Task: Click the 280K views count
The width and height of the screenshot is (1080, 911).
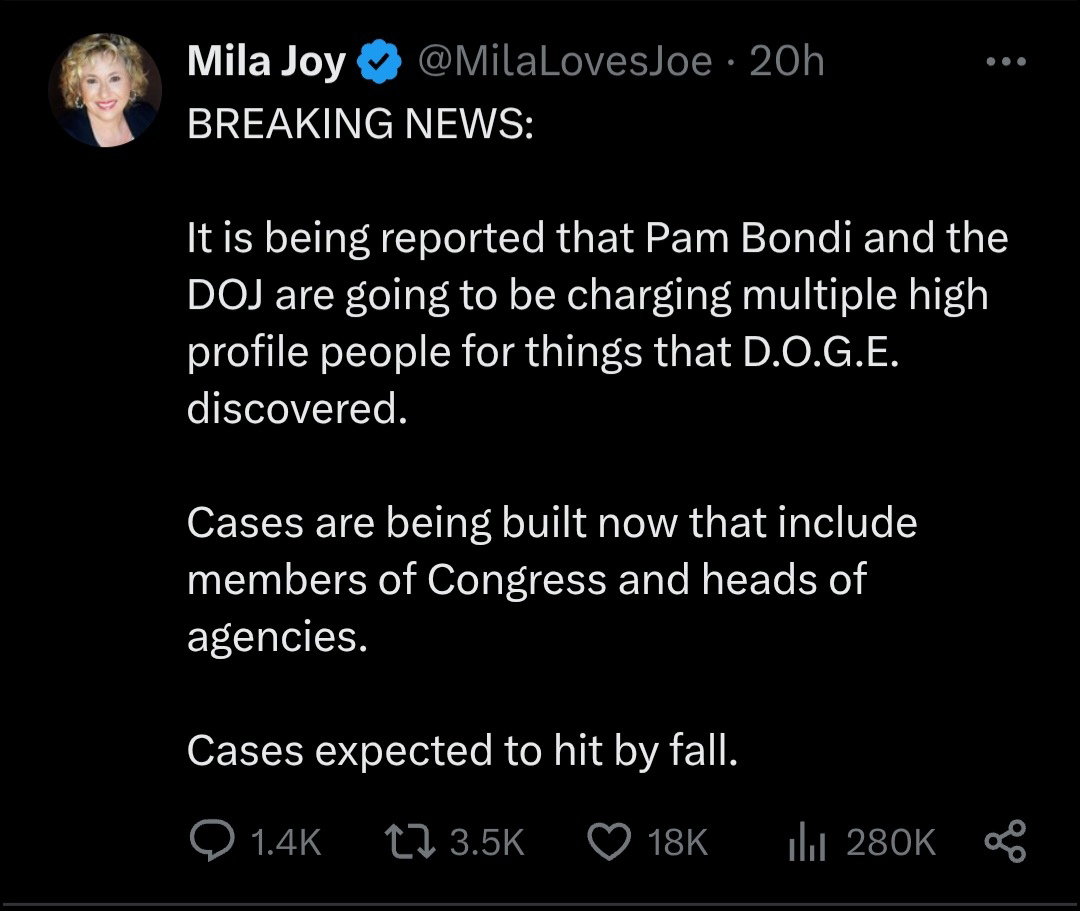Action: (891, 843)
